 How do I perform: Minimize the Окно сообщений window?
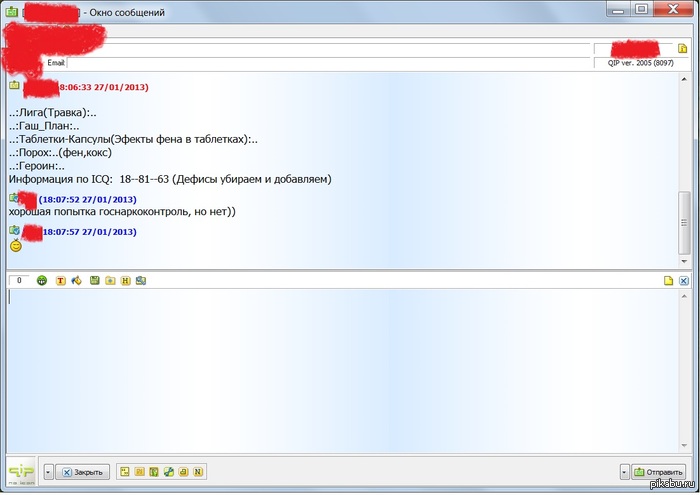coord(618,9)
